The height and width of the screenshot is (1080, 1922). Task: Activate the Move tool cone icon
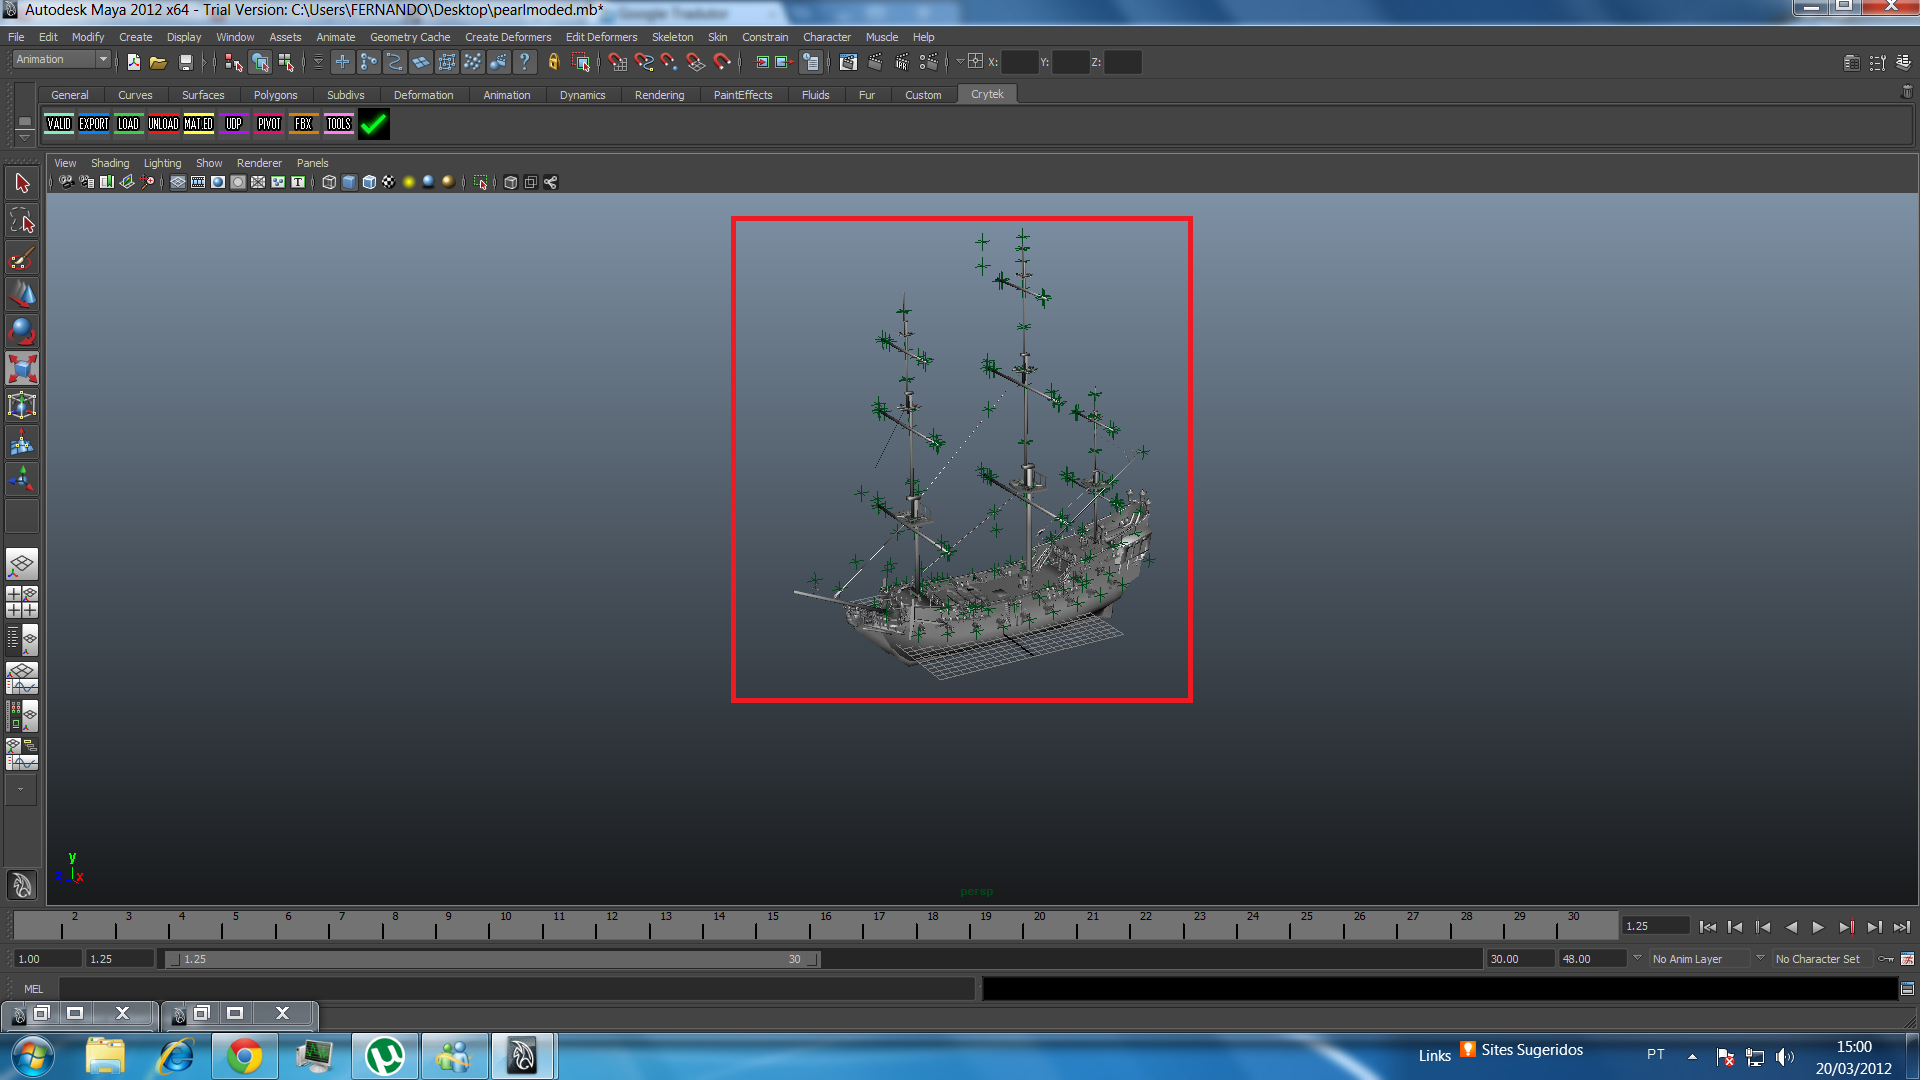pyautogui.click(x=22, y=295)
